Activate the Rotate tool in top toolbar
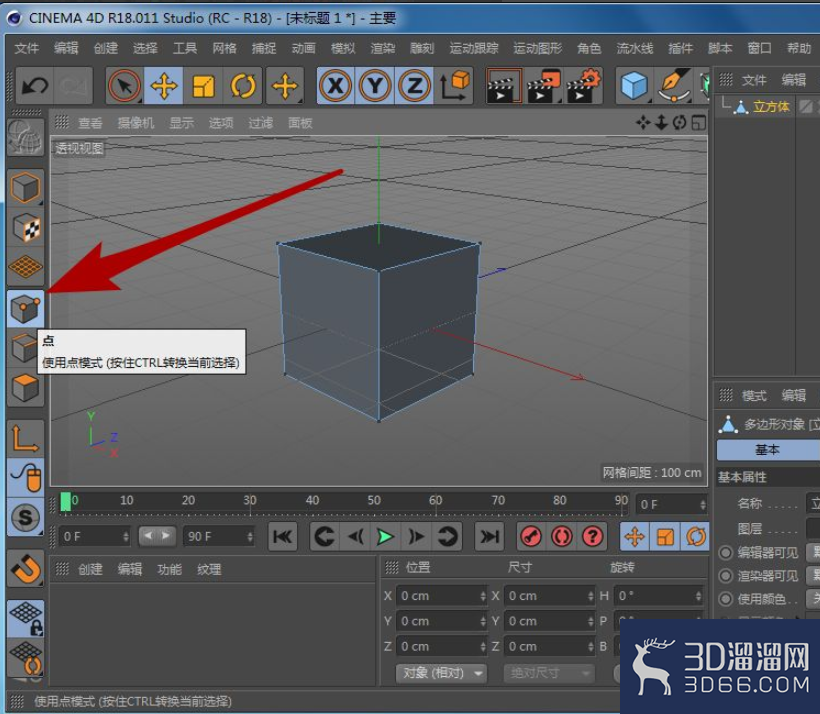 (243, 85)
